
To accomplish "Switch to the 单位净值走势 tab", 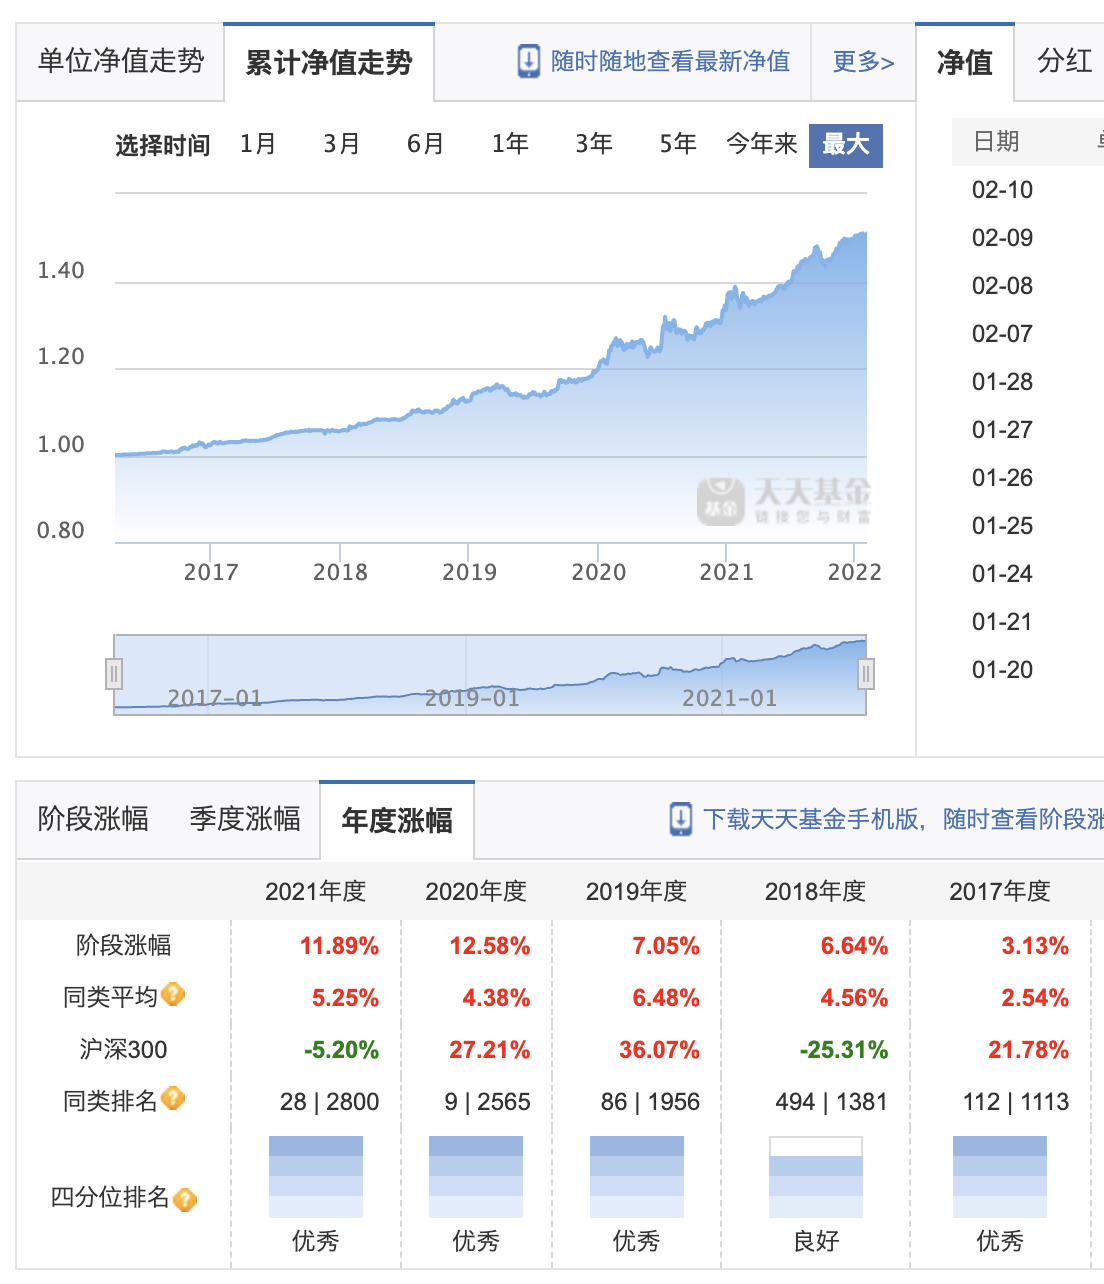I will (120, 62).
